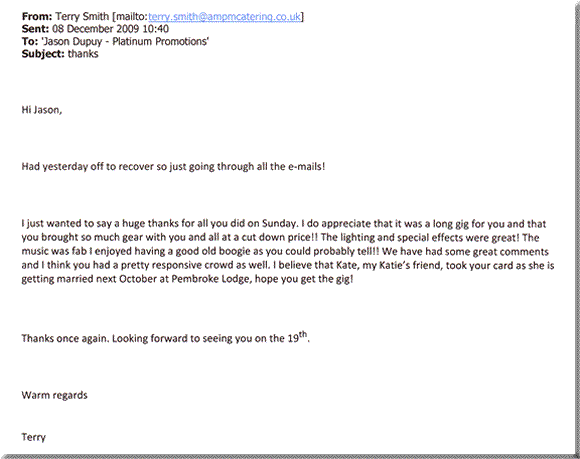Open the terry.smith@ampmcatering.co.uk email link

point(225,17)
